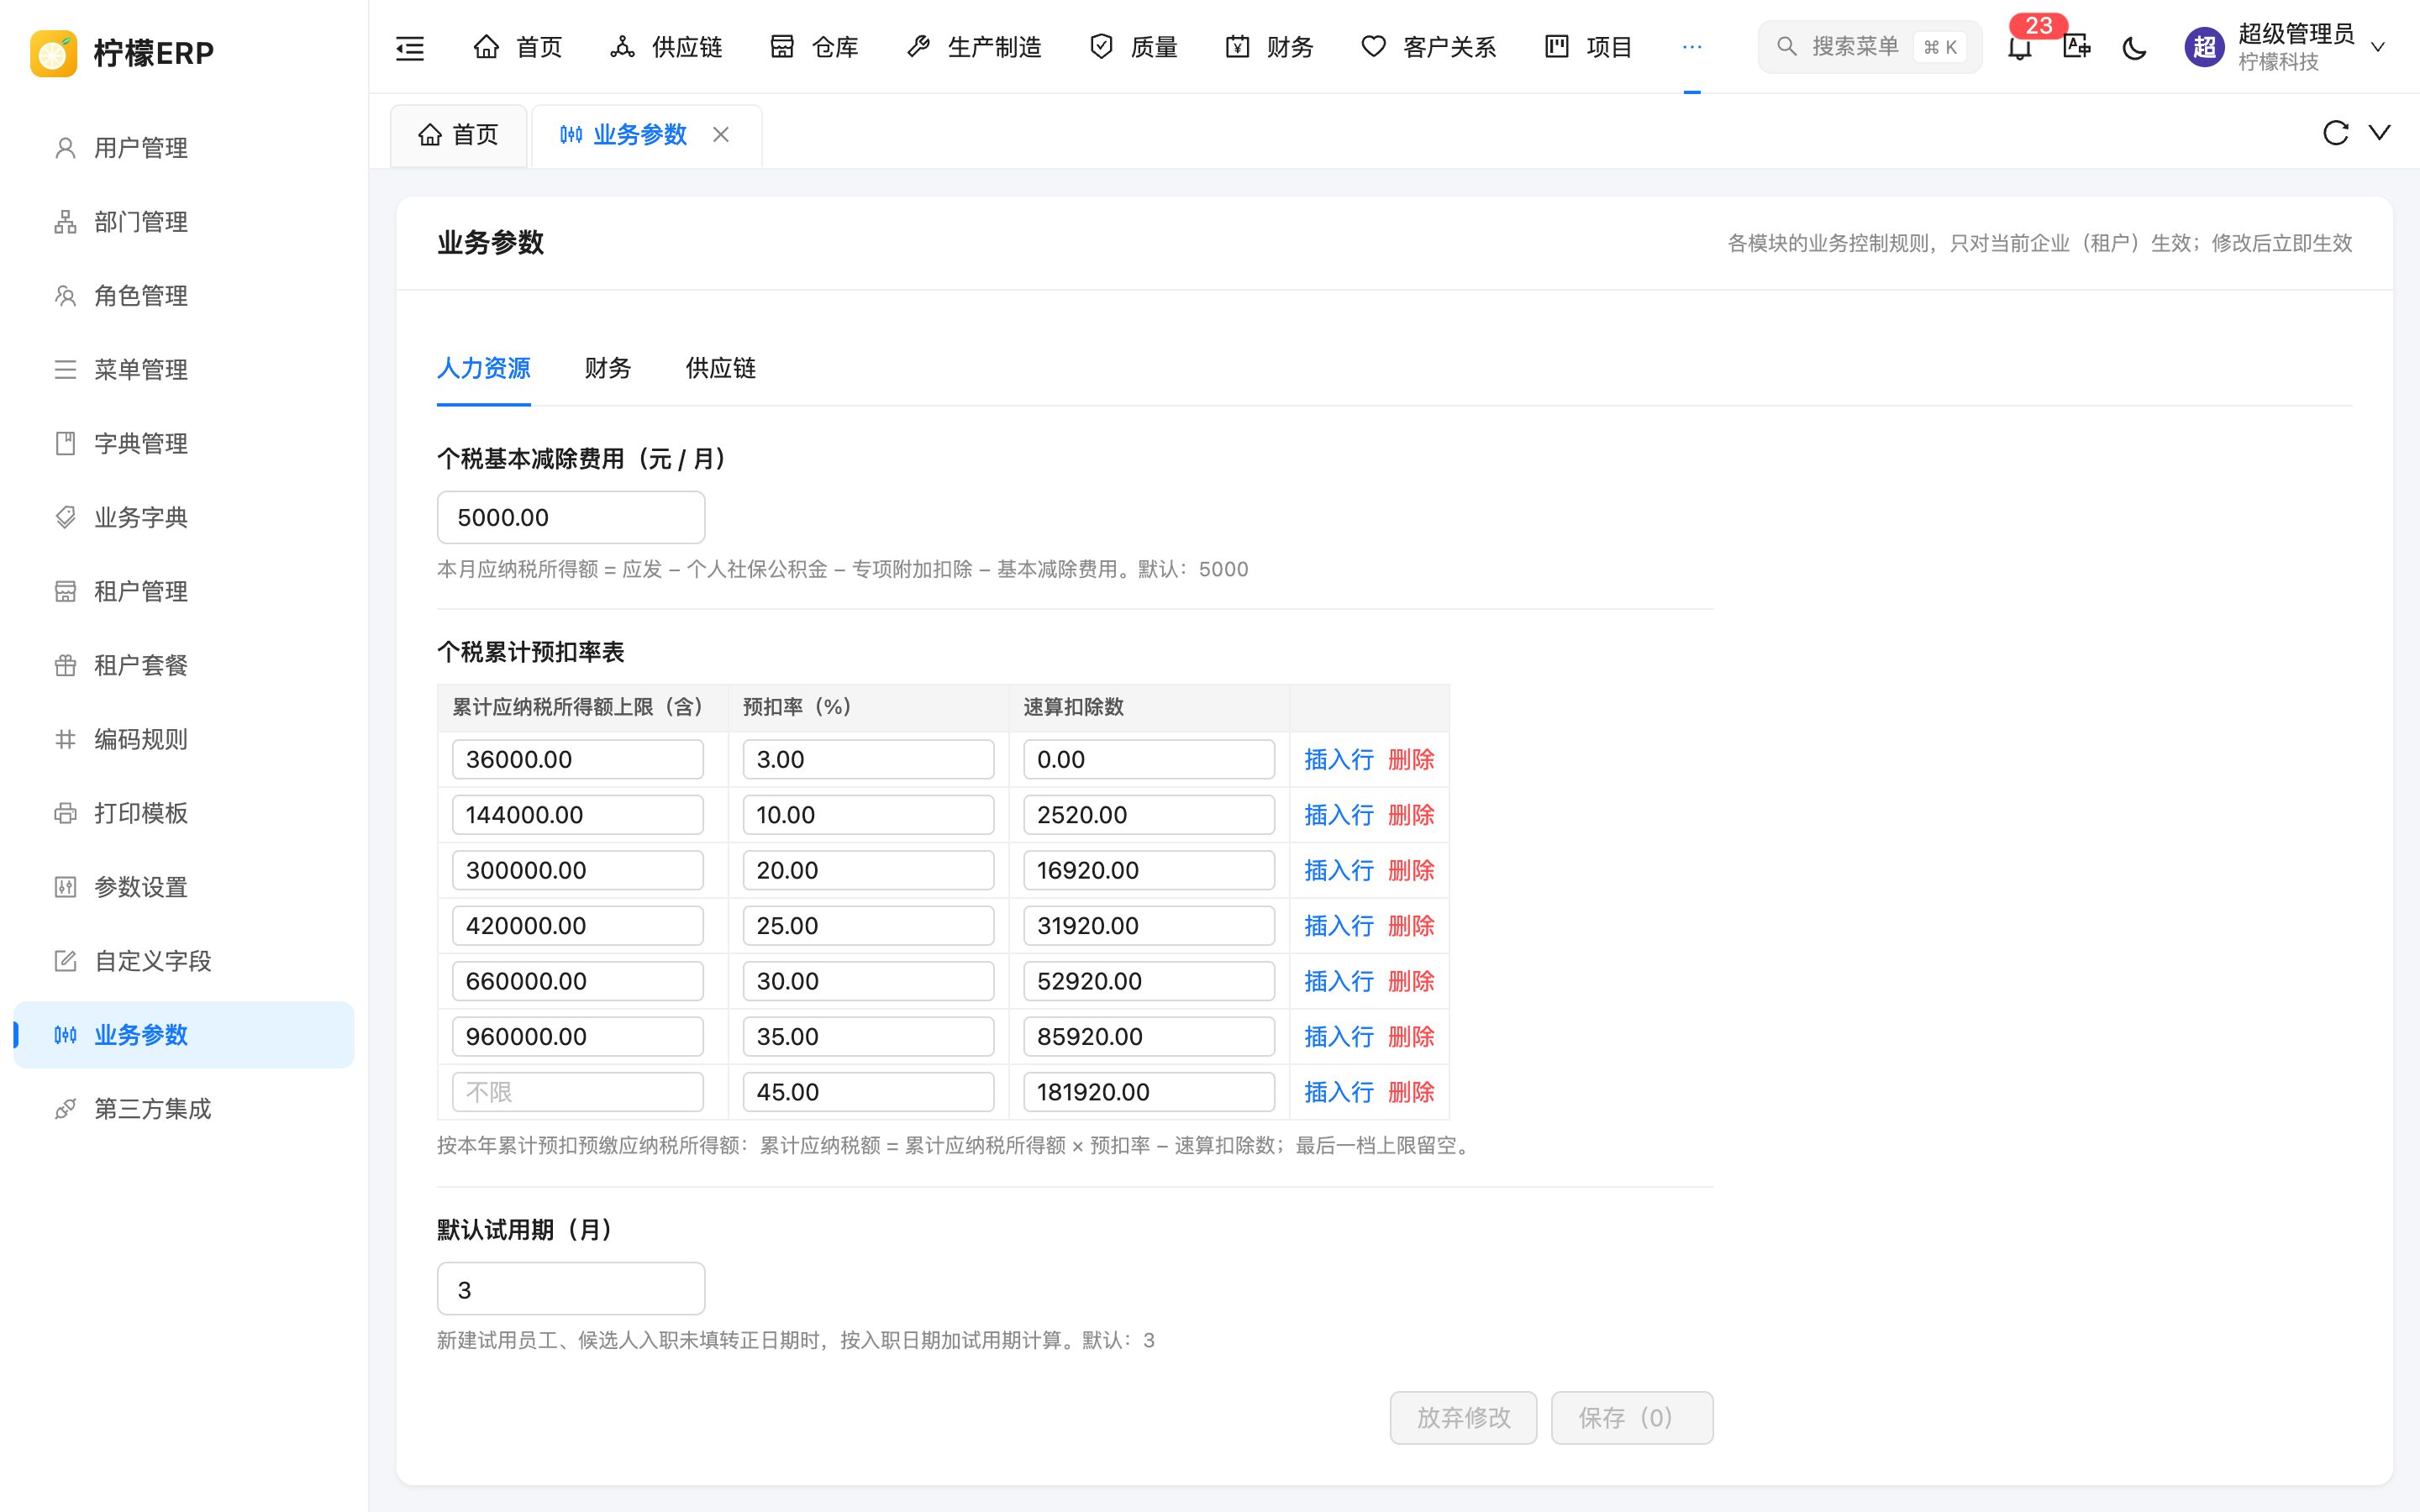Click 删除 in the 45.00 rate row
The height and width of the screenshot is (1512, 2420).
click(x=1411, y=1092)
